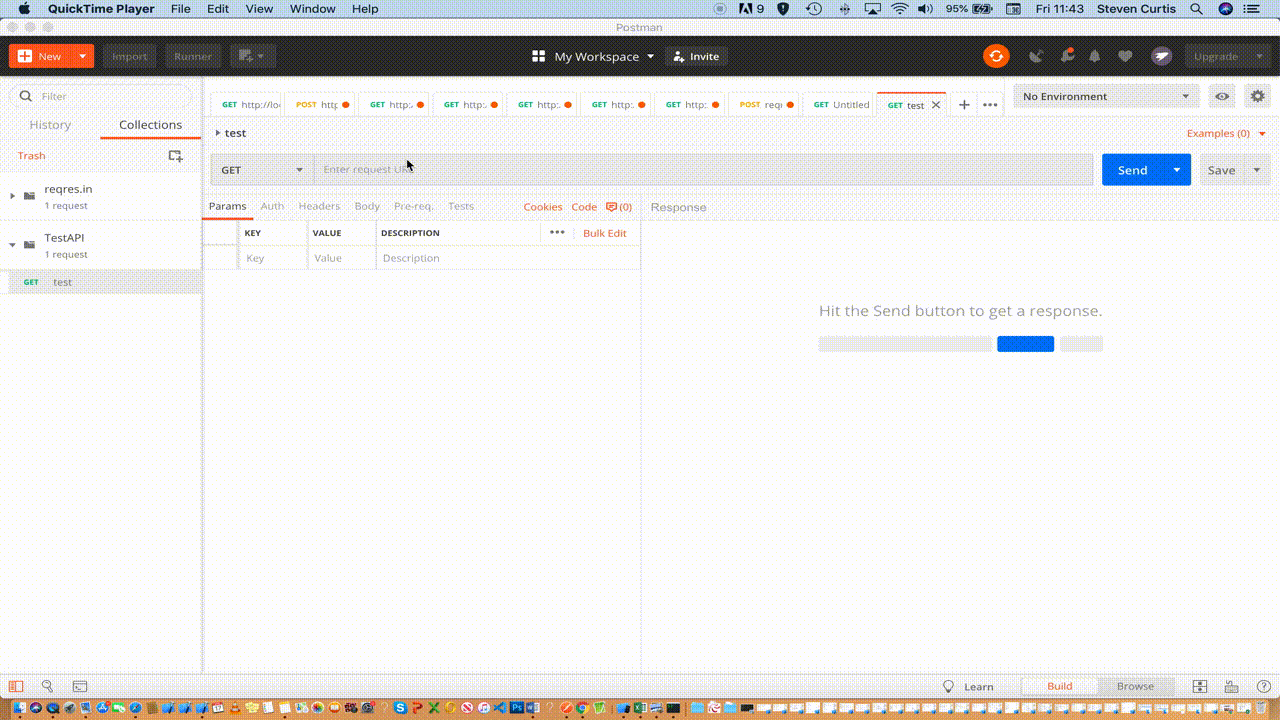Open Find and Replace magnifier in status bar
1280x720 pixels.
pyautogui.click(x=47, y=686)
